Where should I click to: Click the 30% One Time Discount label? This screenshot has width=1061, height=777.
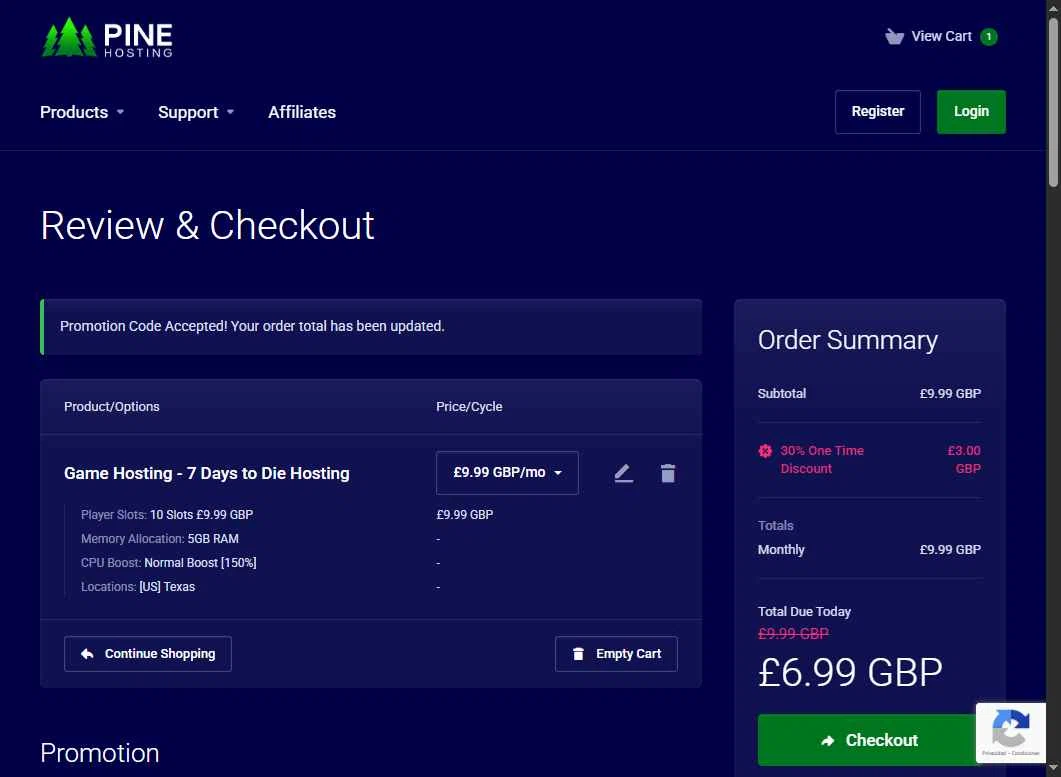821,460
